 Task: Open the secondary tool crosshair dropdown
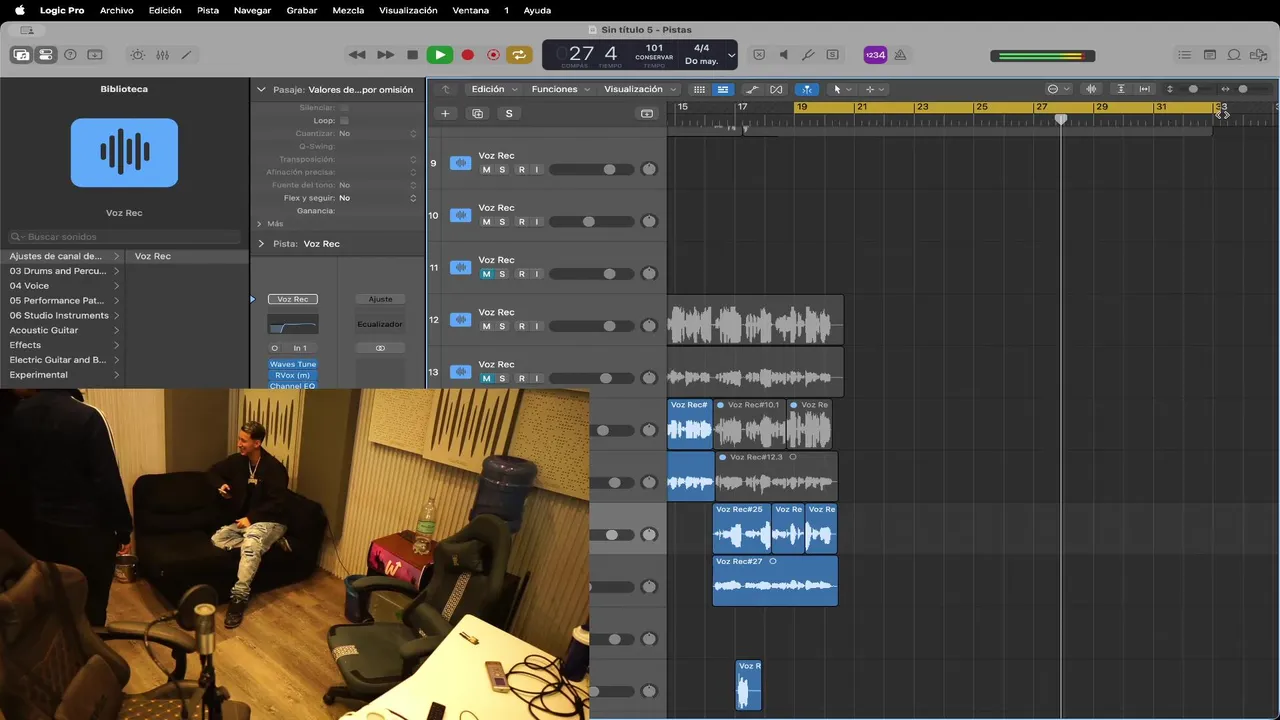875,89
